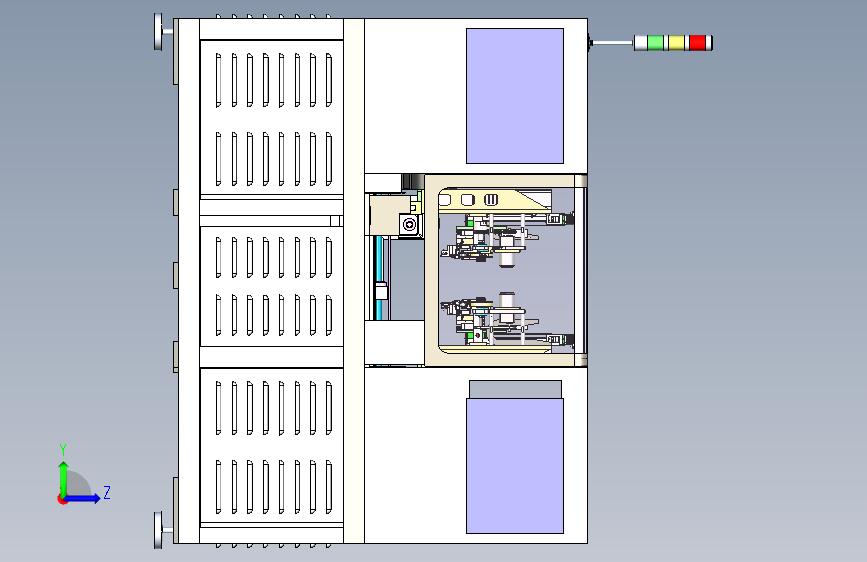Select the lower blue panel on the machine
The image size is (867, 562).
515,466
